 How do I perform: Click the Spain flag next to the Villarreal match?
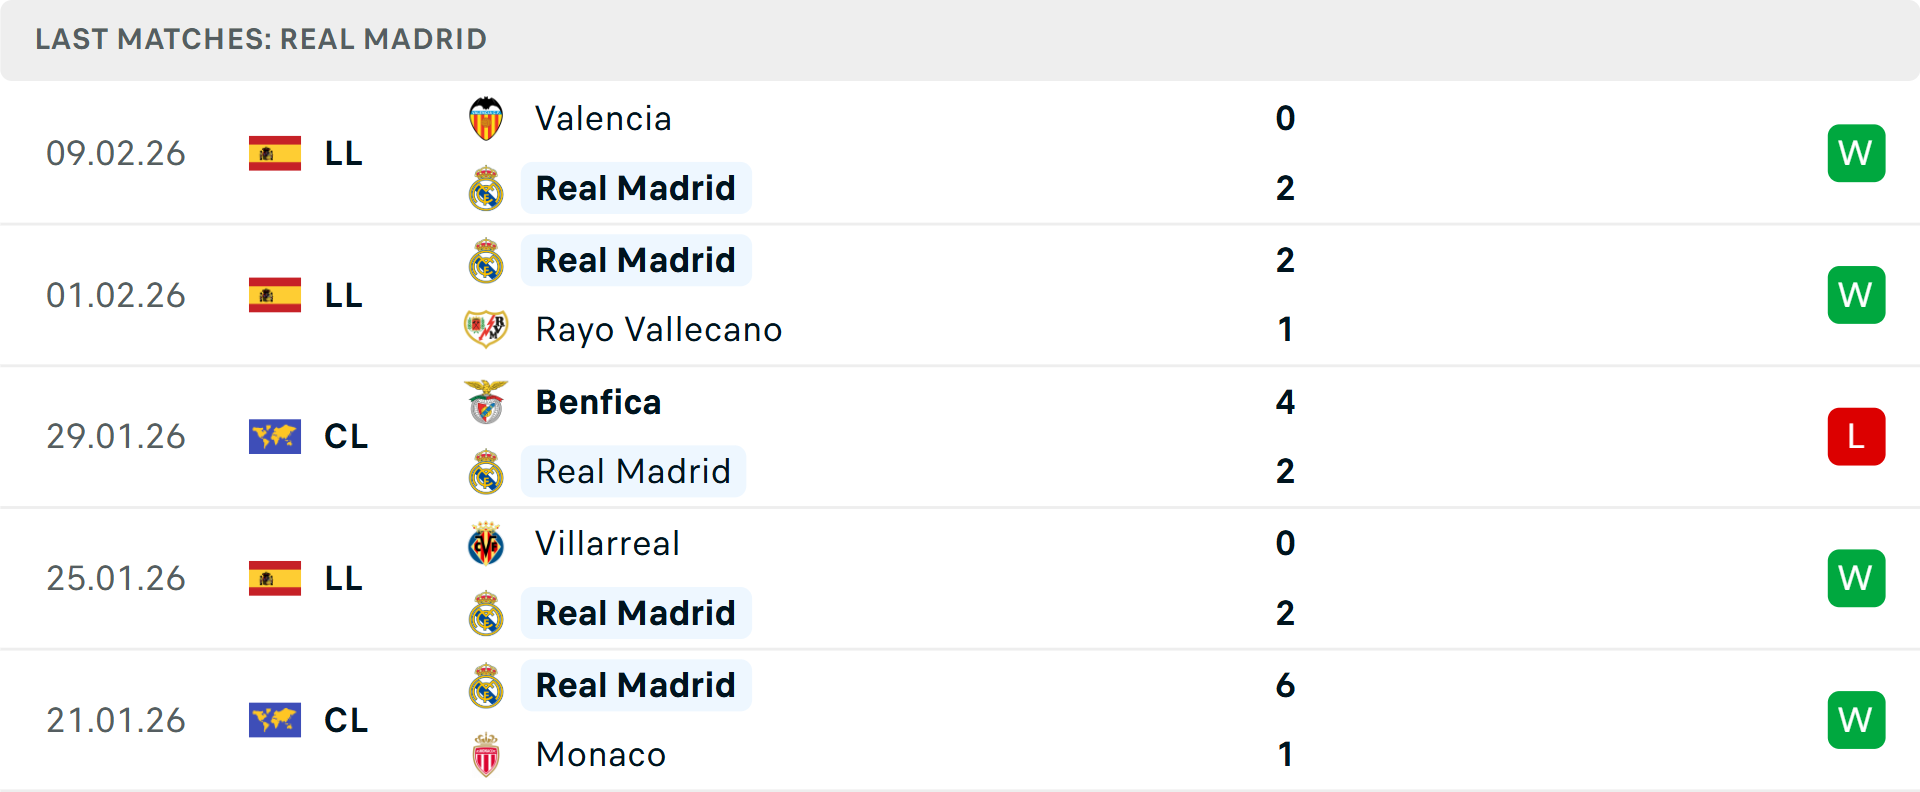click(274, 578)
